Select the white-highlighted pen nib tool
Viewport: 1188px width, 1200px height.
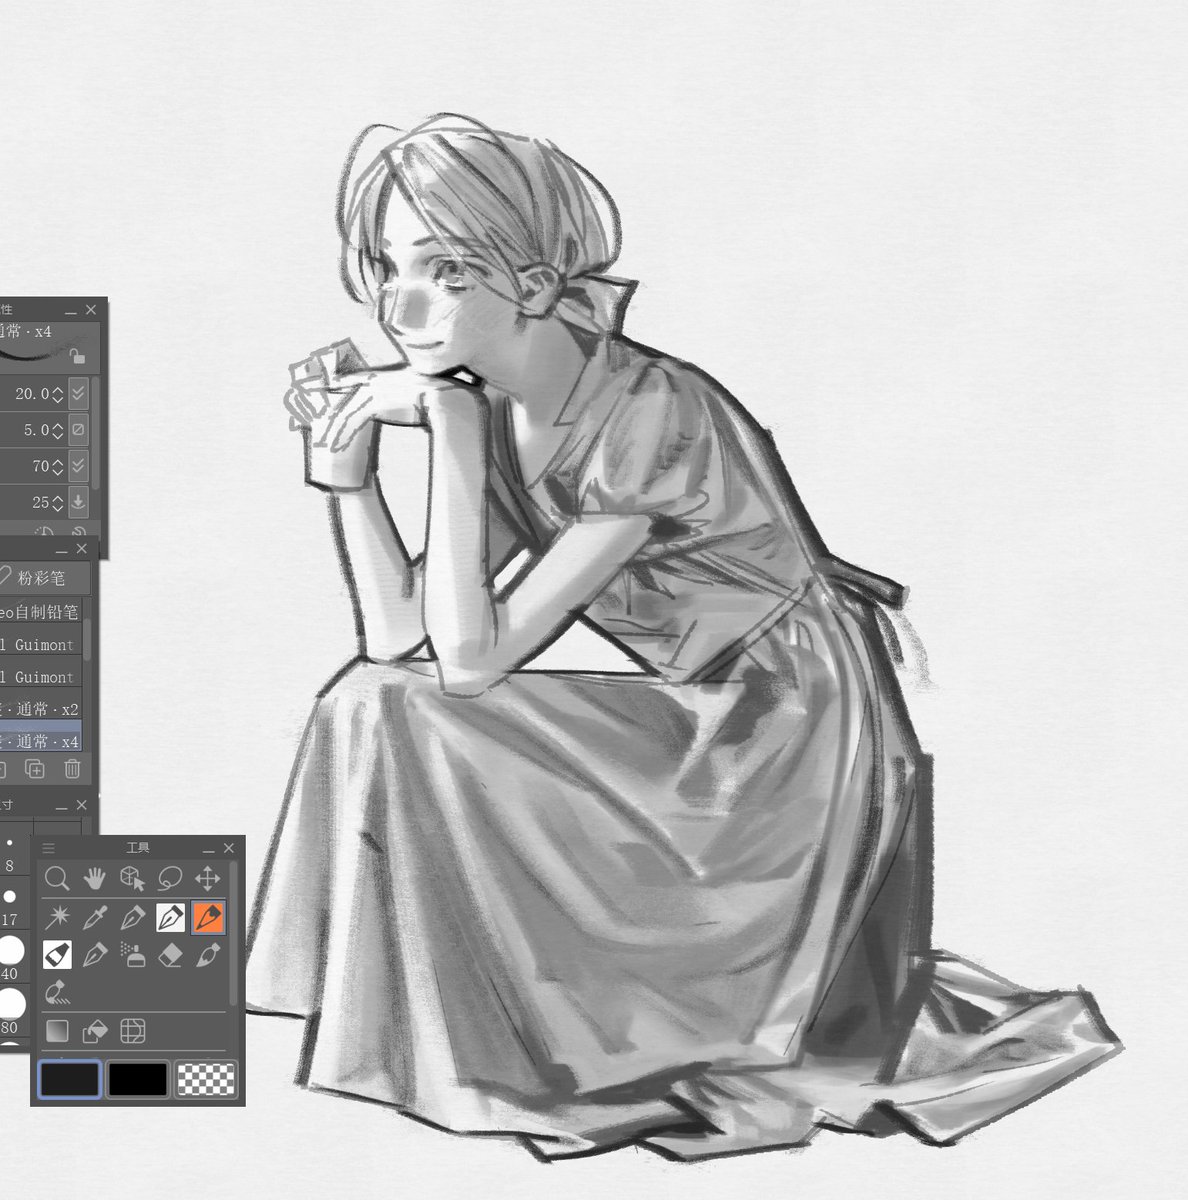click(x=170, y=917)
